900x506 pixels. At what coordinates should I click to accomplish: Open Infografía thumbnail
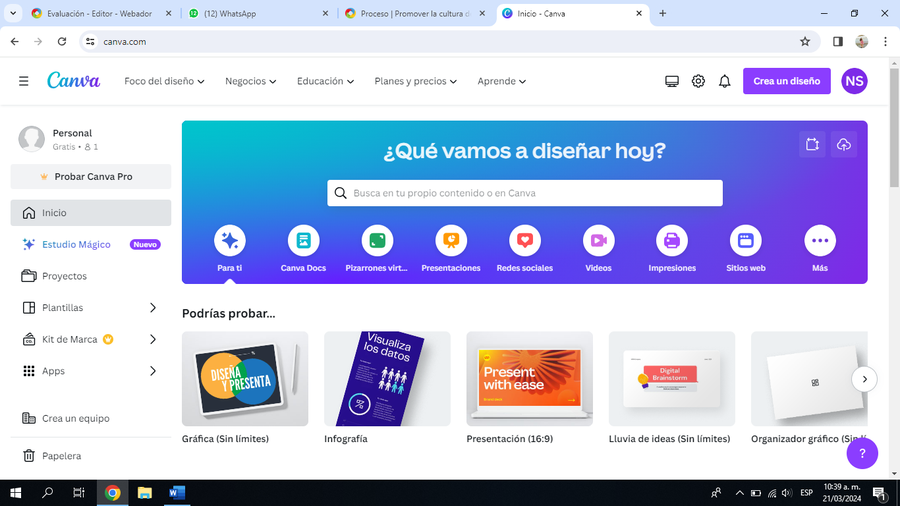[387, 379]
